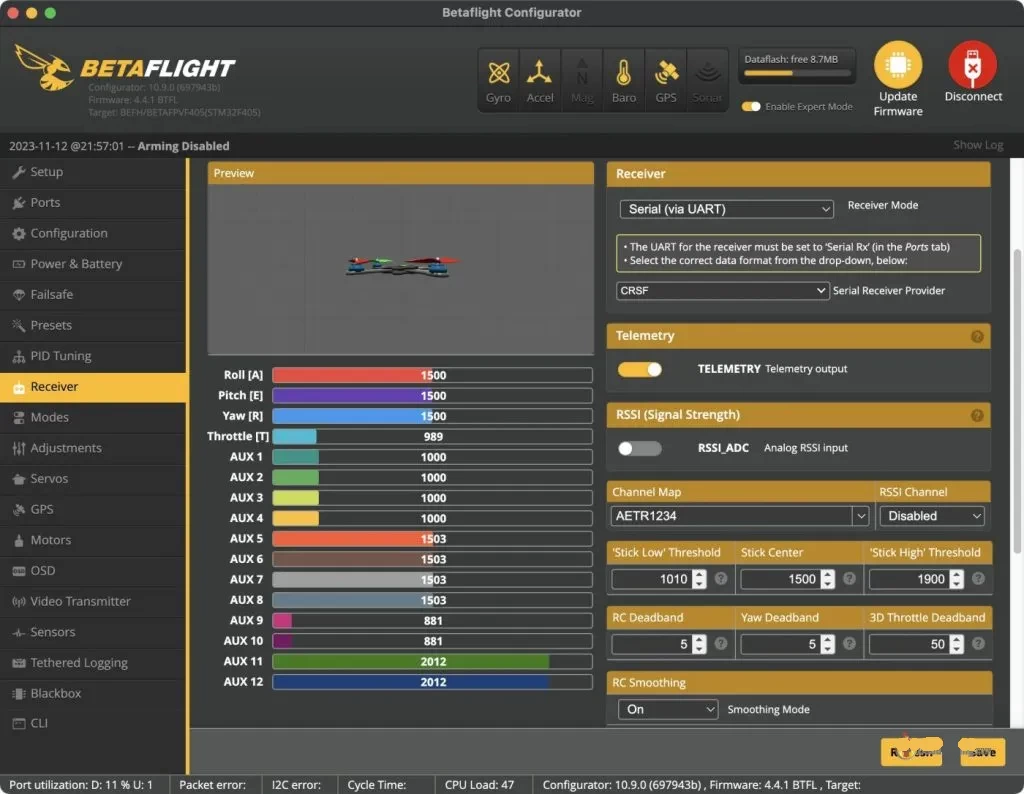
Task: Open the OSD tab
Action: tap(93, 571)
